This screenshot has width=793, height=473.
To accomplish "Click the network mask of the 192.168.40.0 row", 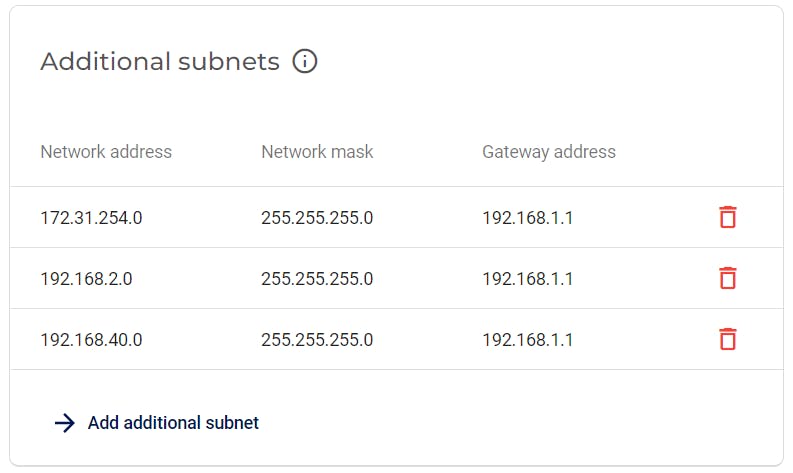I will (317, 339).
